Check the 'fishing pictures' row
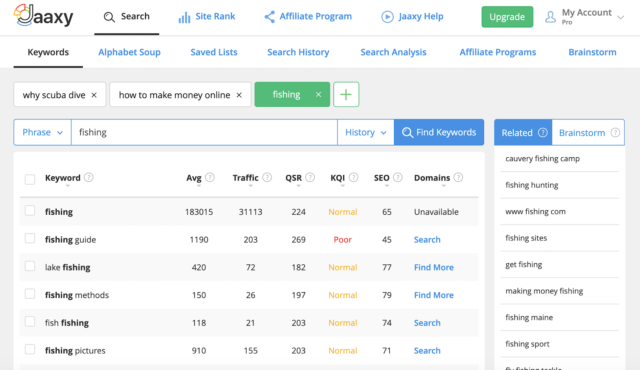 [30, 349]
